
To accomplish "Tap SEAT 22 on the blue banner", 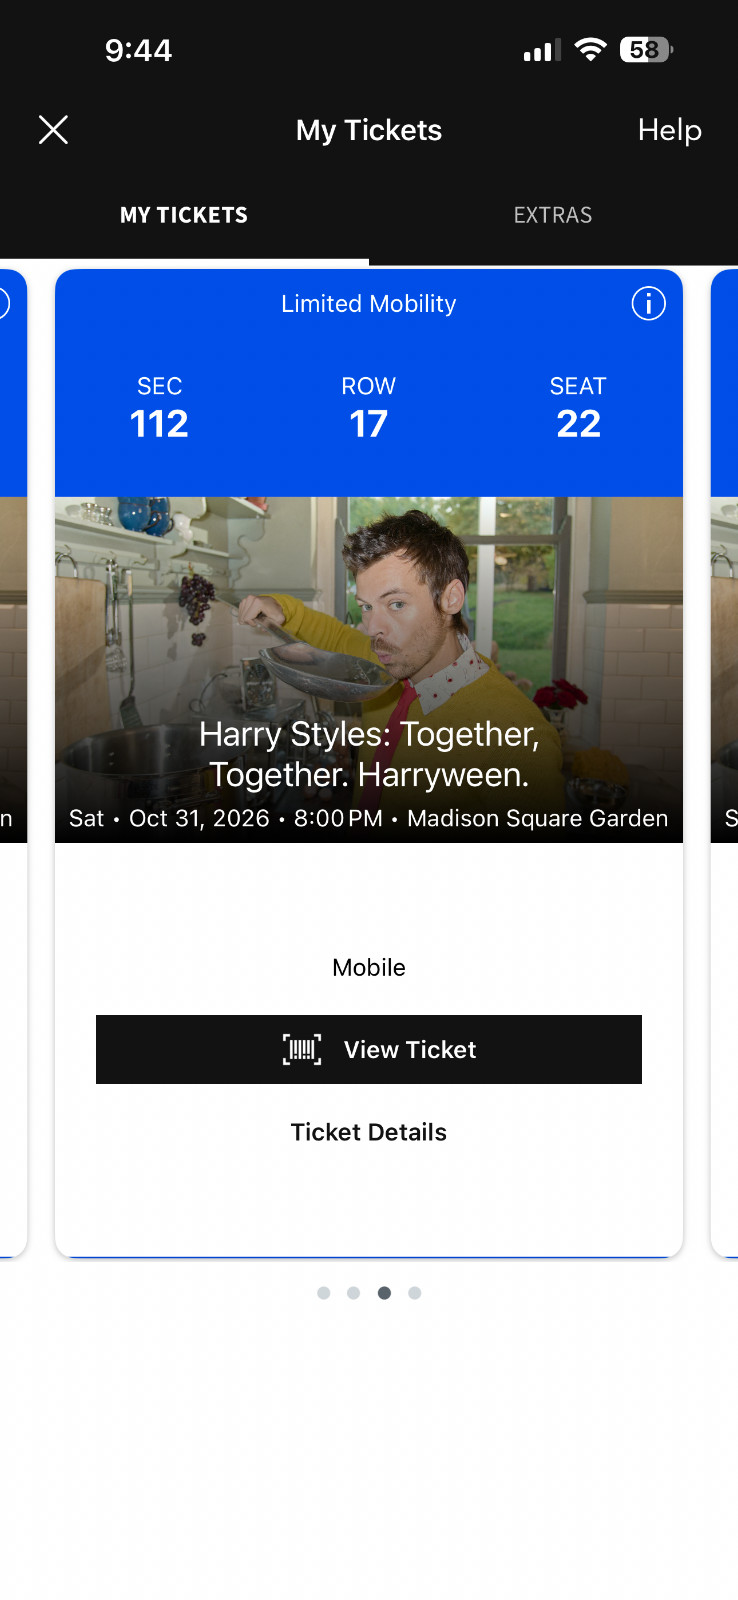I will (578, 405).
